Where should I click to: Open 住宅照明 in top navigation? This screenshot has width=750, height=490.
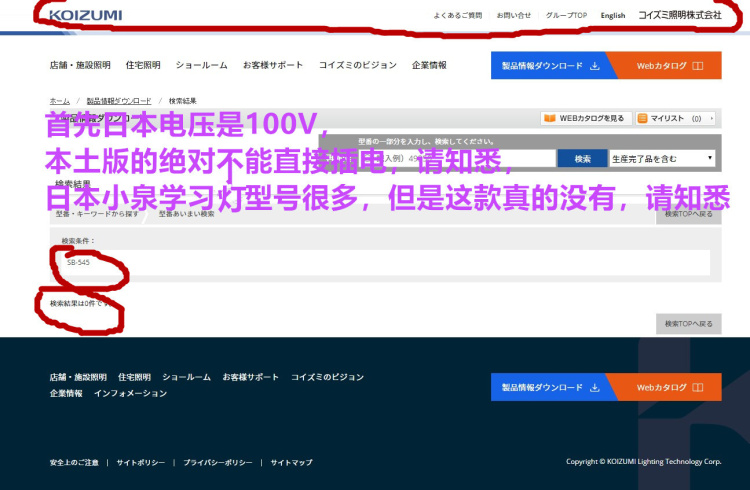click(143, 65)
